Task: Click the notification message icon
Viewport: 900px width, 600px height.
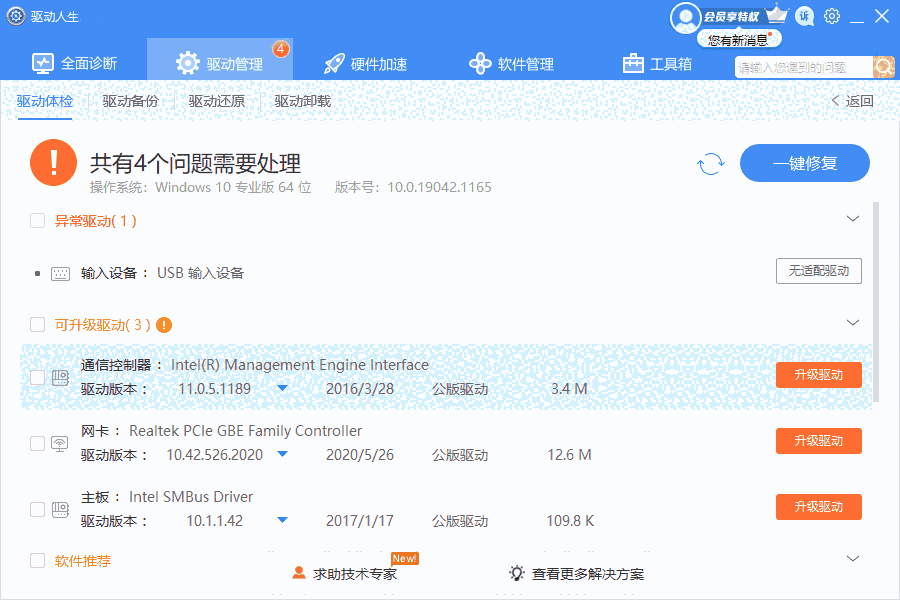Action: coord(804,16)
